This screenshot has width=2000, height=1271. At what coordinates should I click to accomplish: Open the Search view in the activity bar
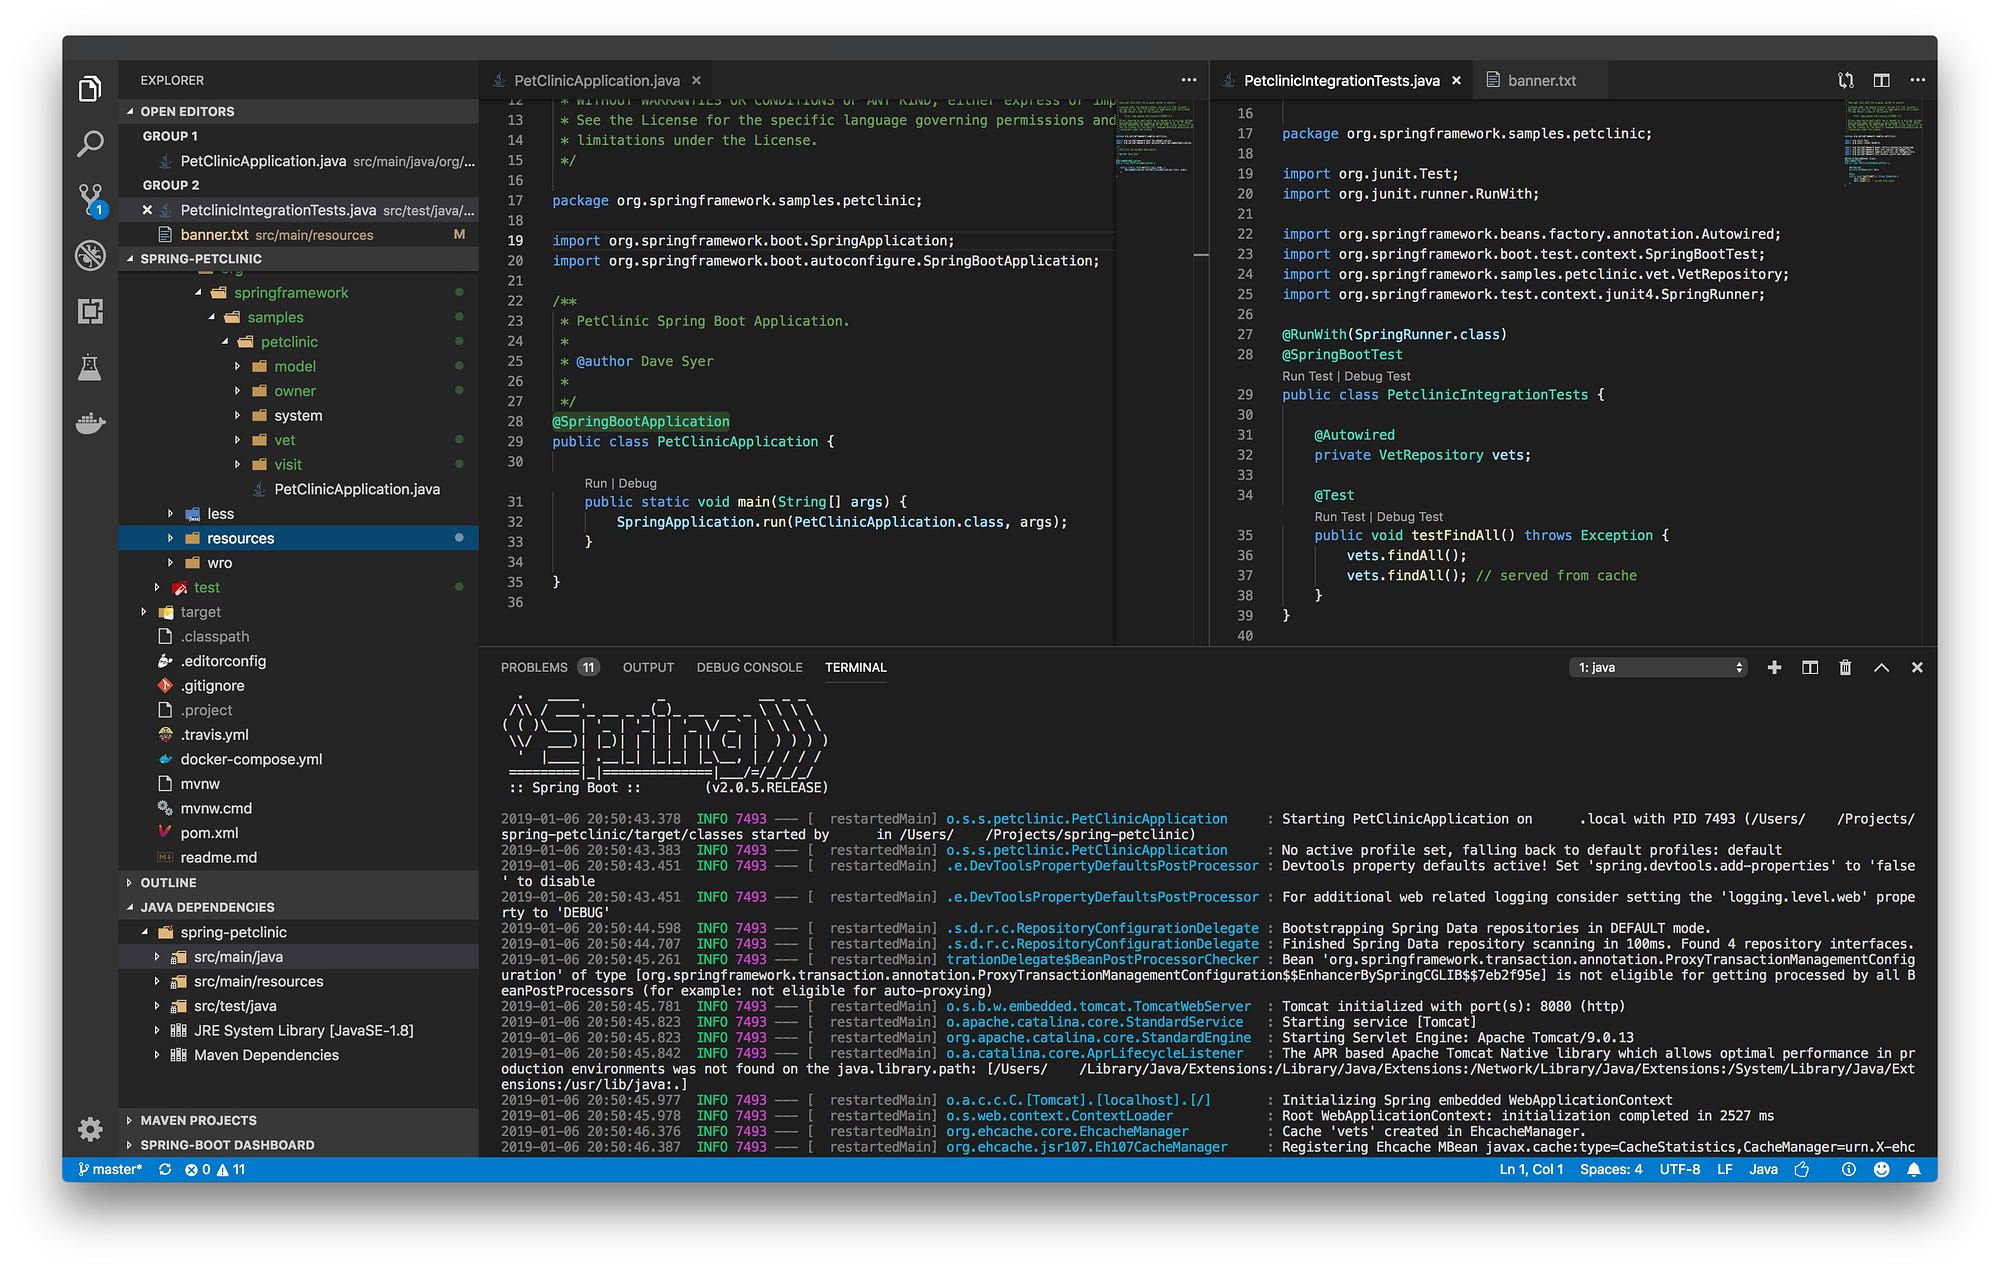90,143
